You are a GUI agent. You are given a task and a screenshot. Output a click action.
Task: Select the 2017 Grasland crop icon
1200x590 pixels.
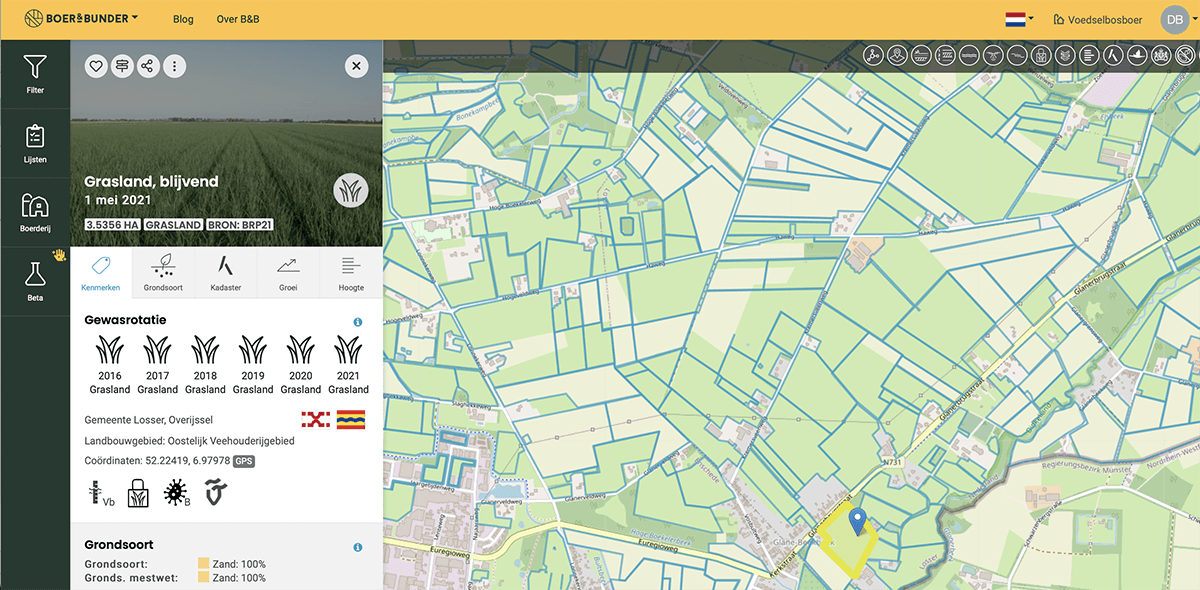(157, 349)
